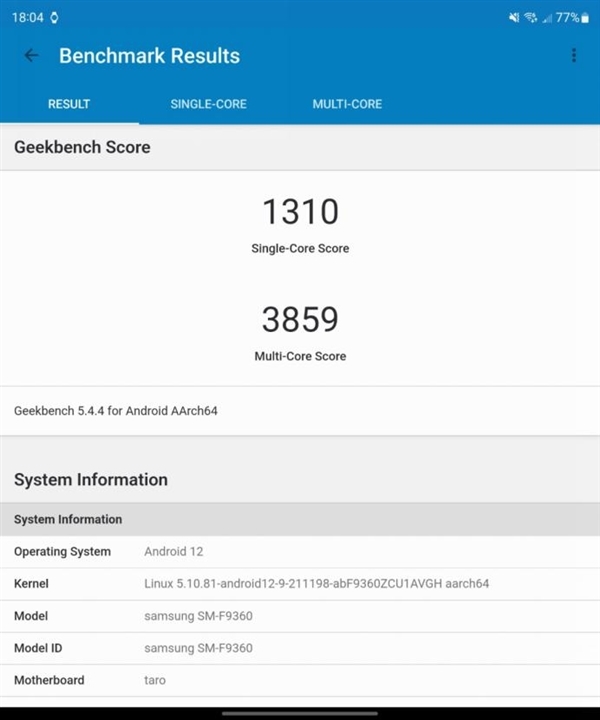Tap the 1310 single-core score value
This screenshot has height=720, width=600.
click(300, 212)
